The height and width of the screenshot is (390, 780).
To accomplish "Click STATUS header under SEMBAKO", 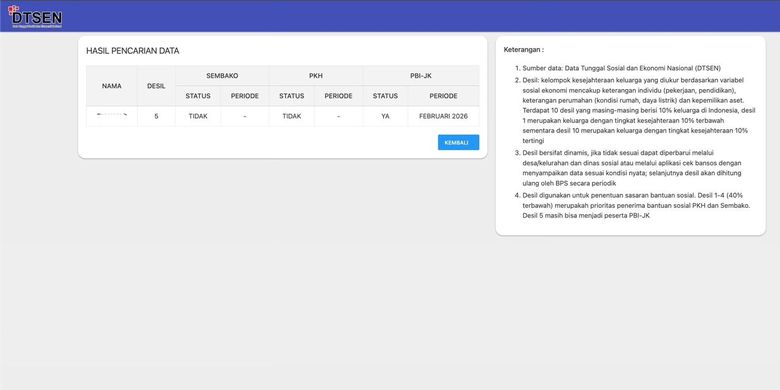I will click(x=198, y=96).
